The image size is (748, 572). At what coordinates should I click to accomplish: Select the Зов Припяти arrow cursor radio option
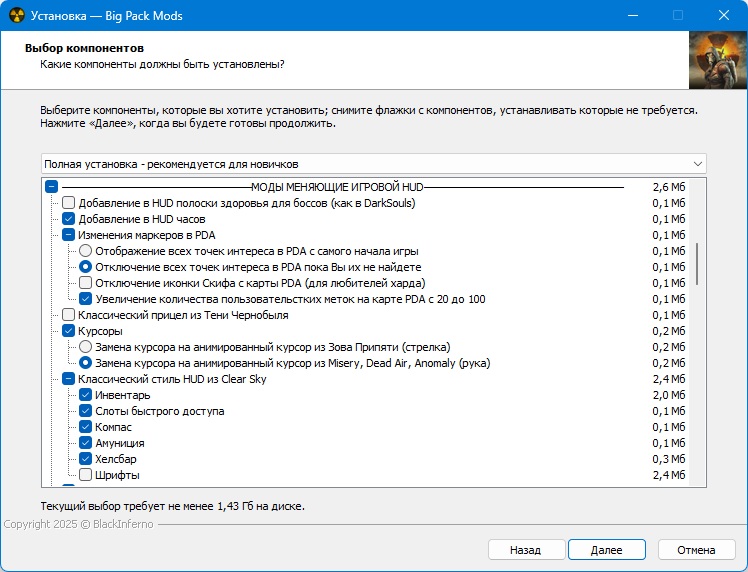tap(86, 347)
